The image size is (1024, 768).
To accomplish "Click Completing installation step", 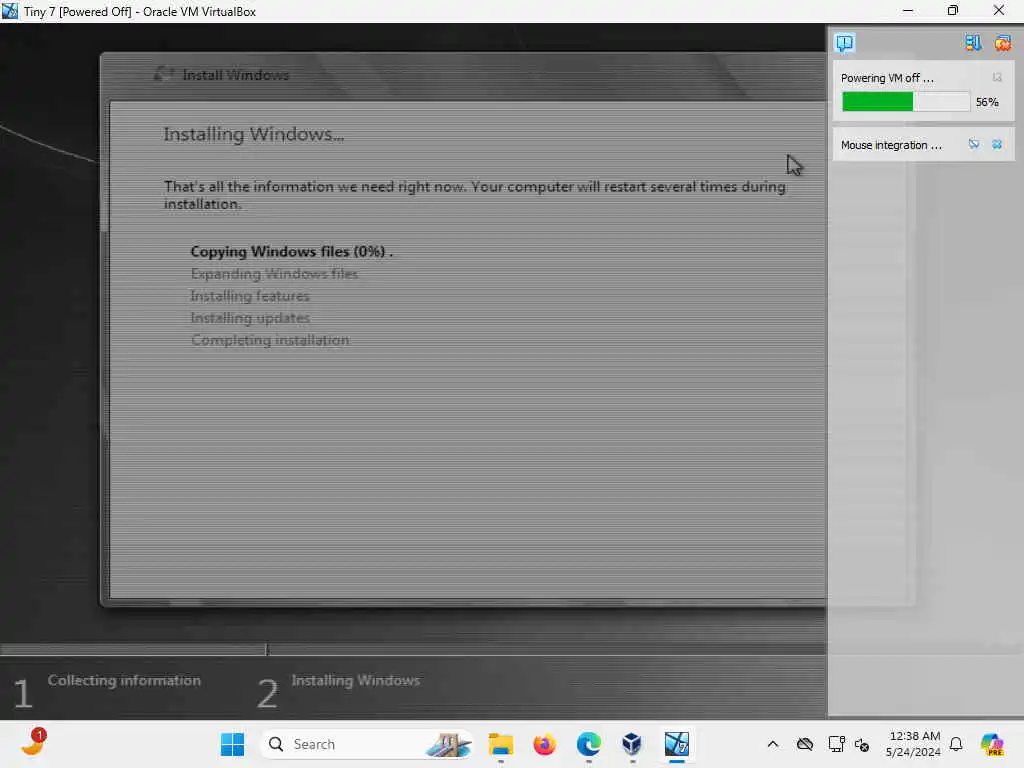I will (270, 340).
